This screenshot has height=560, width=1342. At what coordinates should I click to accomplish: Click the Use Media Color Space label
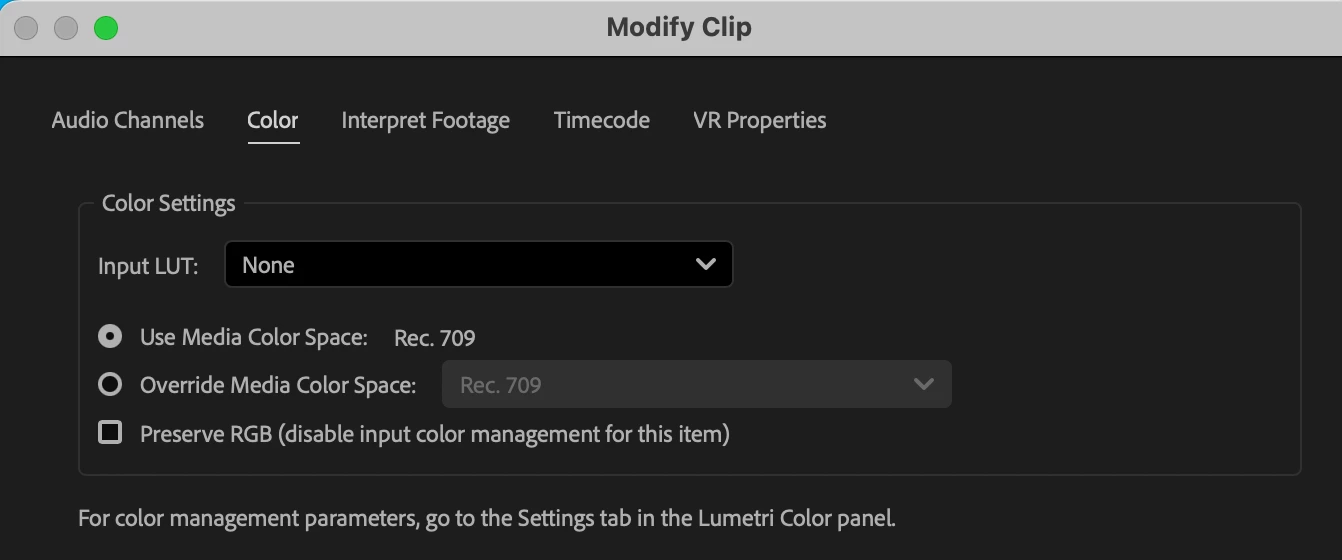tap(254, 338)
